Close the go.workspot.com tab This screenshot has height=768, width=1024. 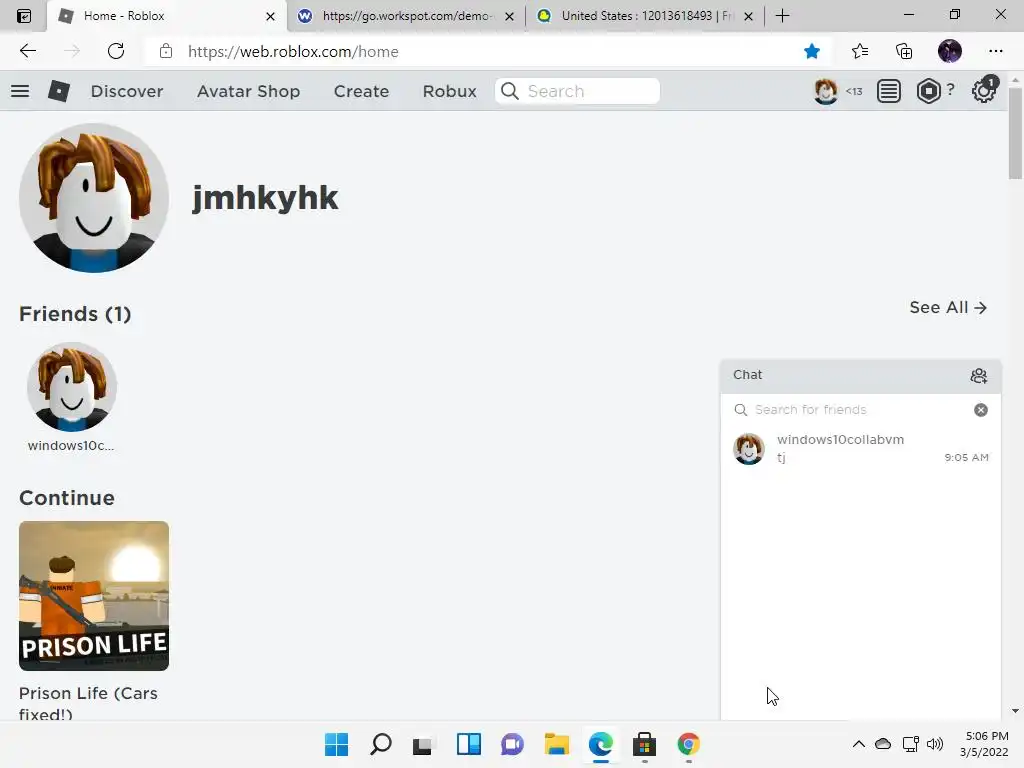pyautogui.click(x=509, y=16)
